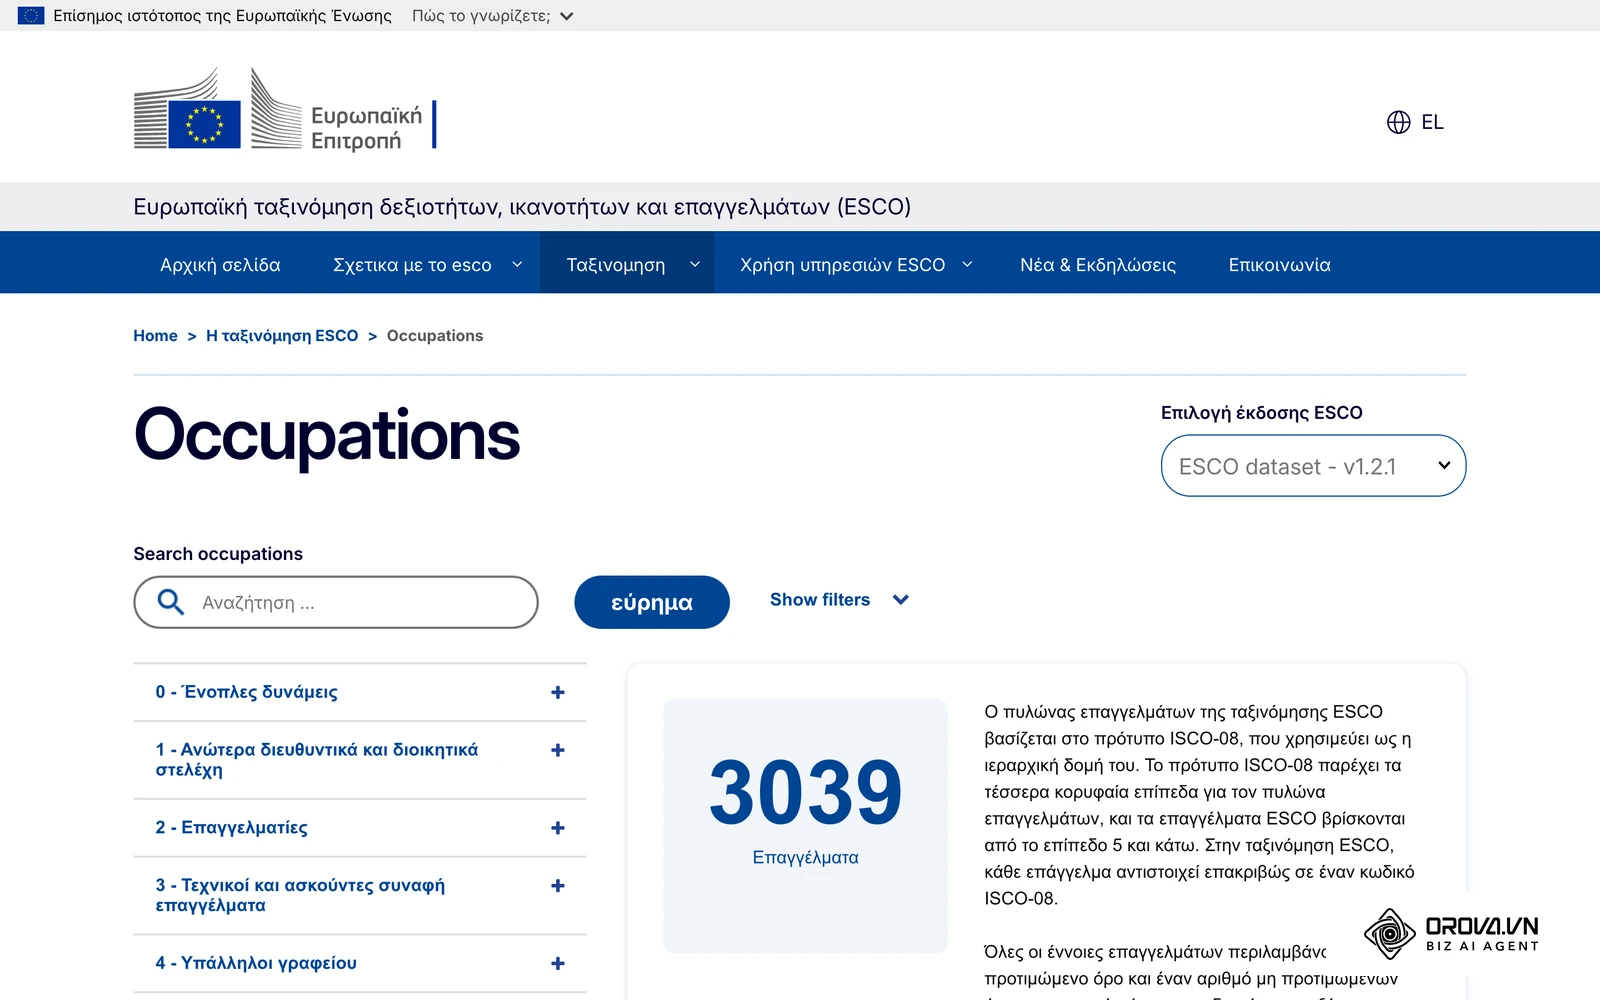The height and width of the screenshot is (1000, 1600).
Task: Open 'Νέα & Εκδηλώσεις' menu item
Action: click(x=1098, y=265)
